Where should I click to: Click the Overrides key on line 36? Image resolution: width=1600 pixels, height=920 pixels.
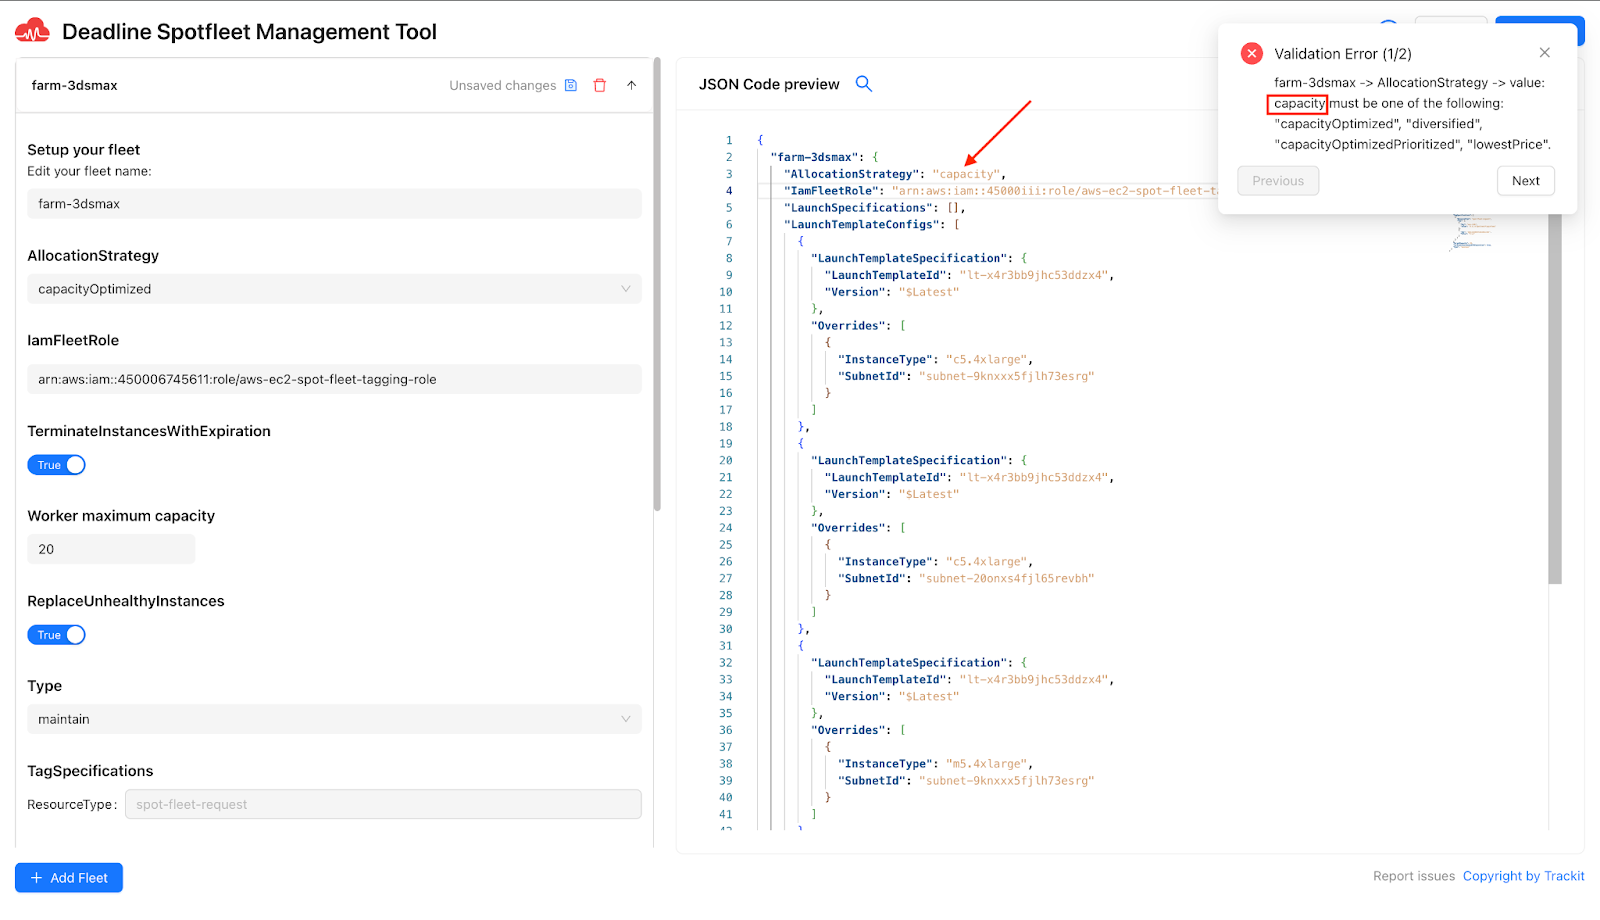(848, 731)
